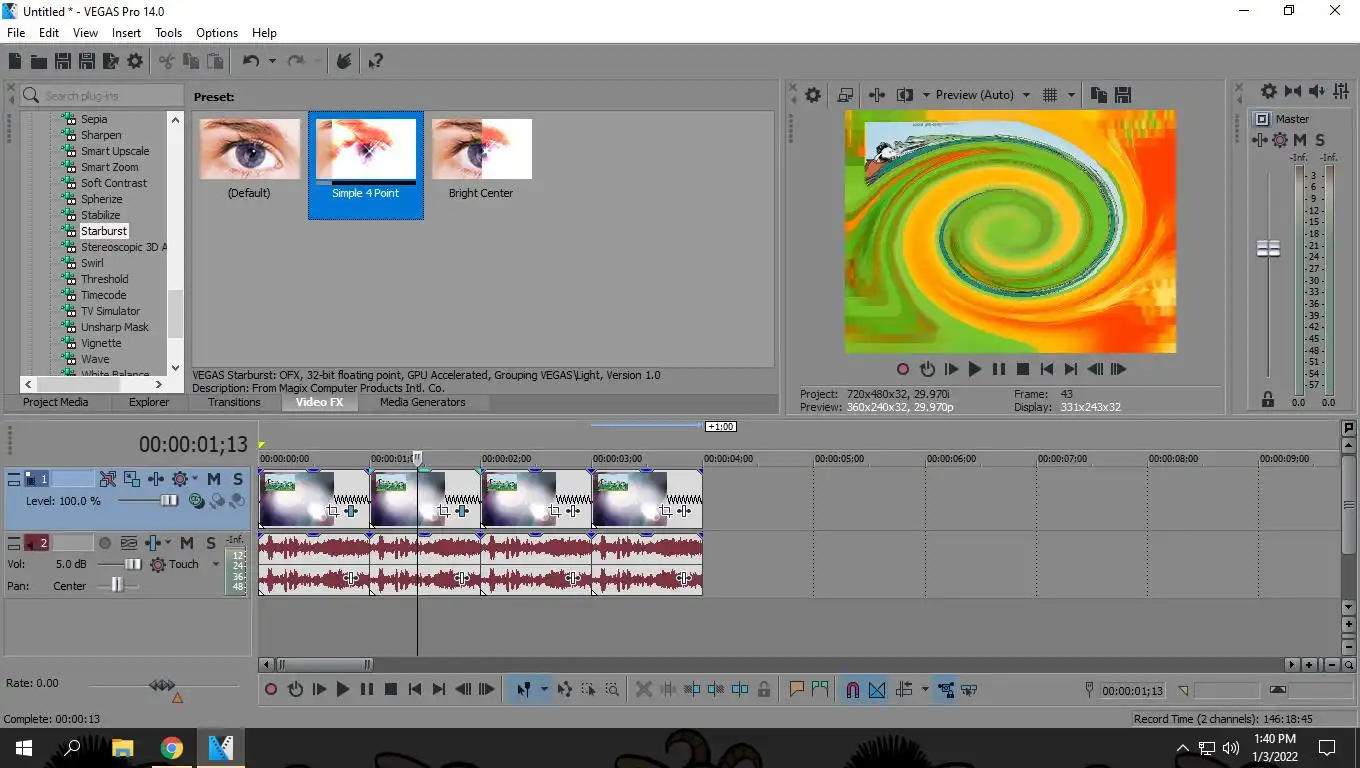
Task: Click the Save As toolbar icon
Action: 87,62
